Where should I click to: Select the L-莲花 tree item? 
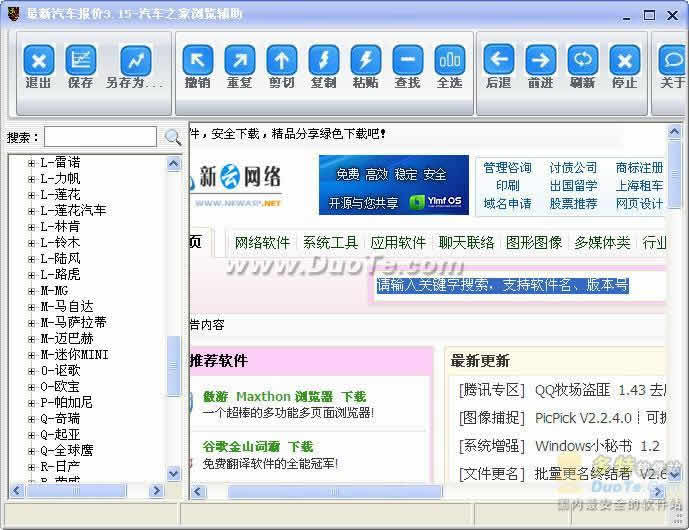[60, 195]
